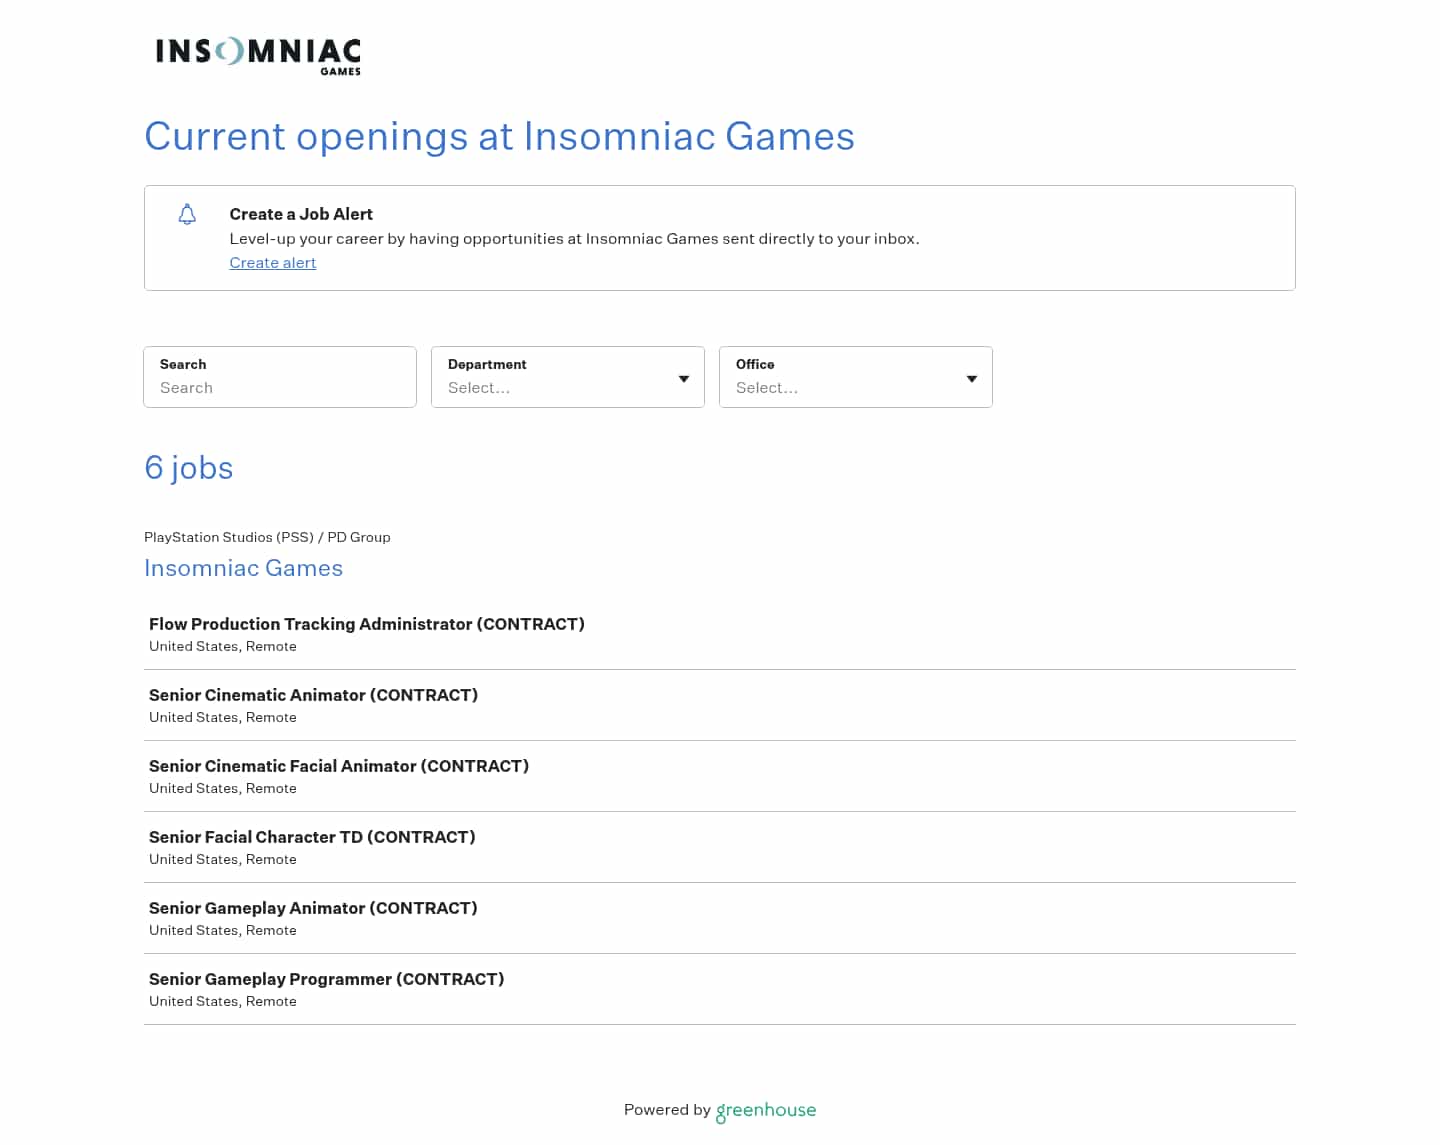
Task: Click 'Current openings at Insomniac Games' title
Action: pyautogui.click(x=499, y=136)
